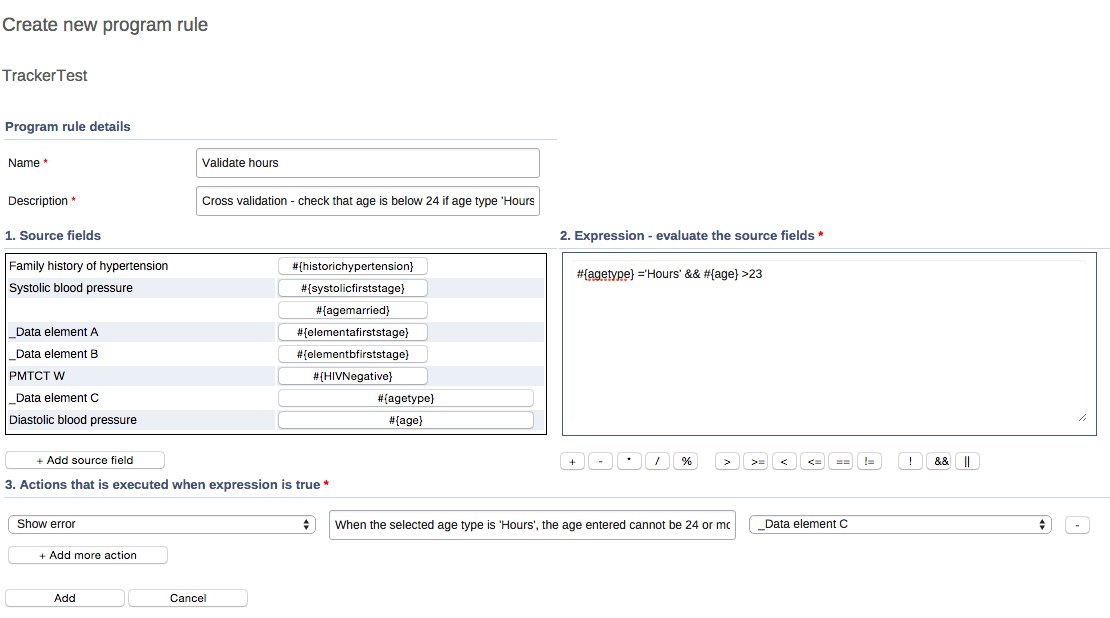The image size is (1110, 618).
Task: Click the plus (+) operator button
Action: [x=573, y=461]
